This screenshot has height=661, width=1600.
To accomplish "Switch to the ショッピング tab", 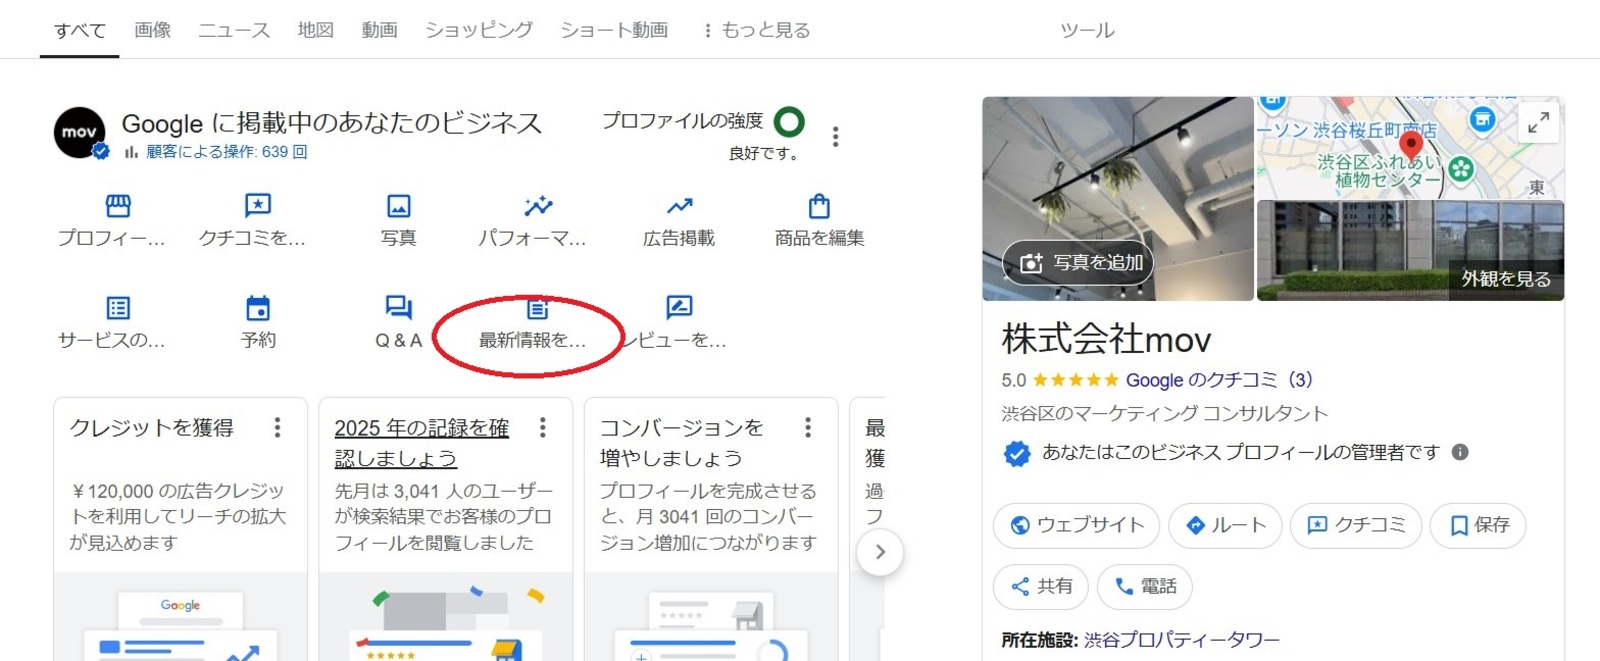I will pyautogui.click(x=479, y=30).
